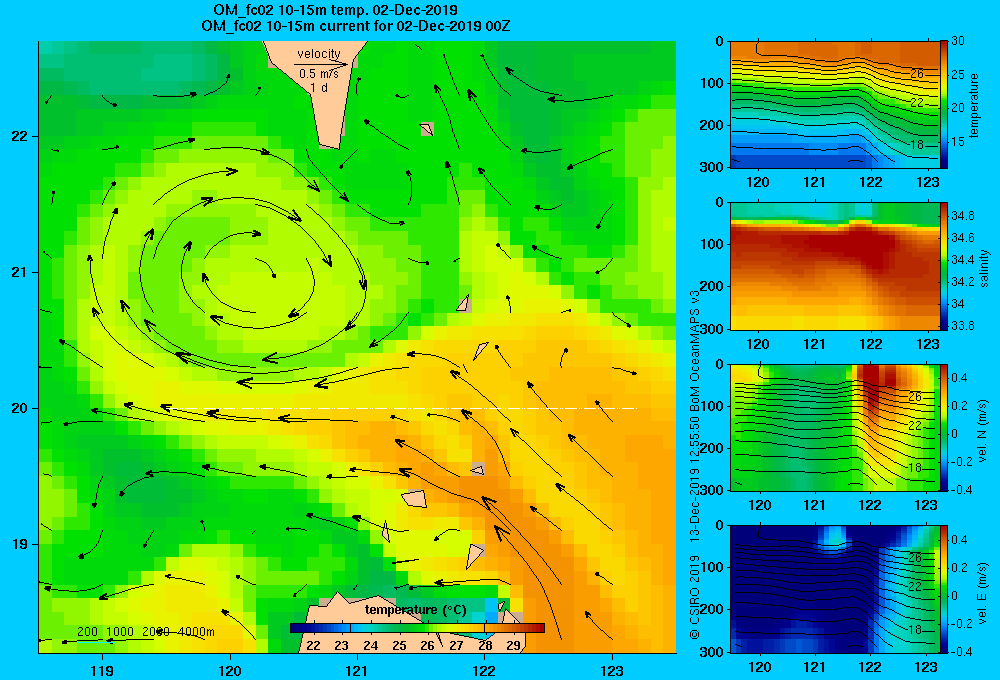Click the '200 1000 2000 4000m' depth contour legend
Screen dimensions: 1000x680
coord(146,632)
